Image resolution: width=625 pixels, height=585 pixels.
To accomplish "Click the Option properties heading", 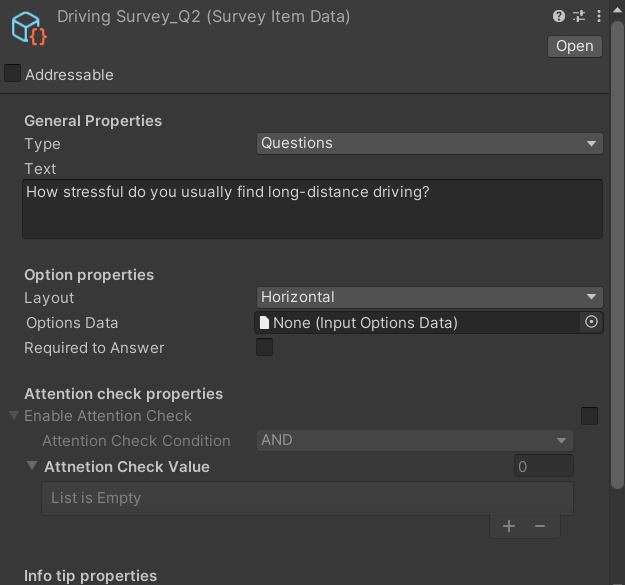I will 89,275.
